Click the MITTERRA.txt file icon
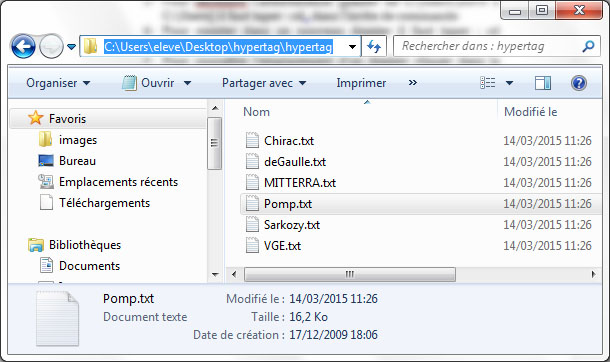The image size is (610, 362). pyautogui.click(x=252, y=182)
